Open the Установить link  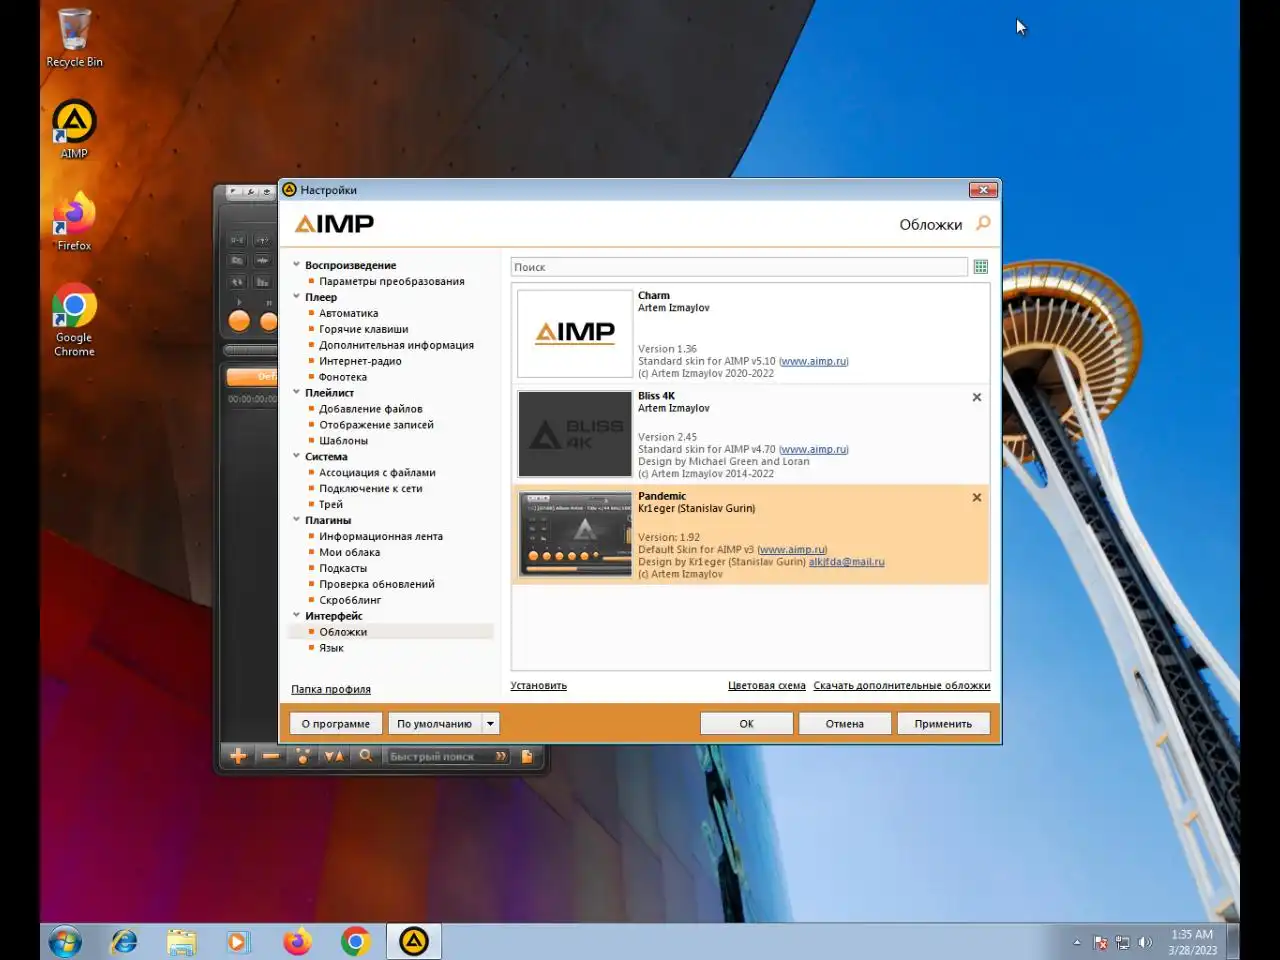(x=538, y=685)
